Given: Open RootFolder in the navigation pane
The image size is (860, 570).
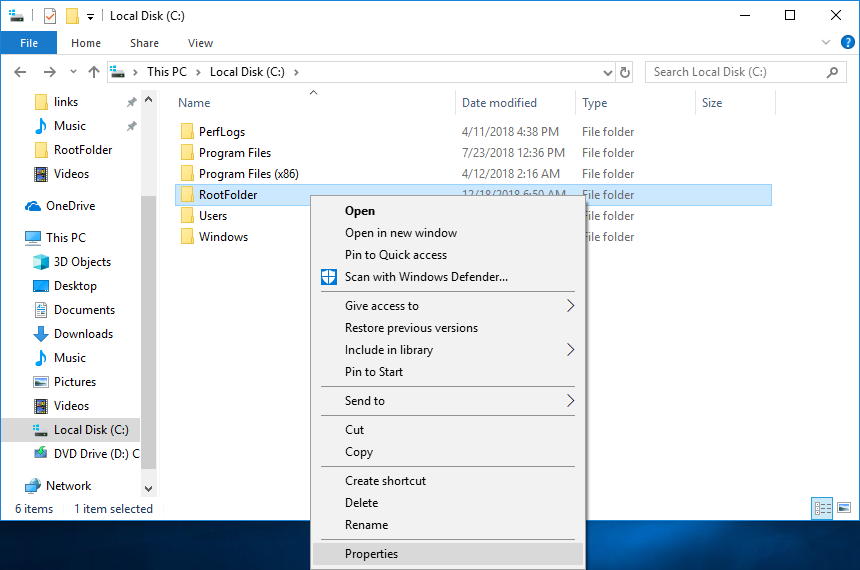Looking at the screenshot, I should 83,150.
